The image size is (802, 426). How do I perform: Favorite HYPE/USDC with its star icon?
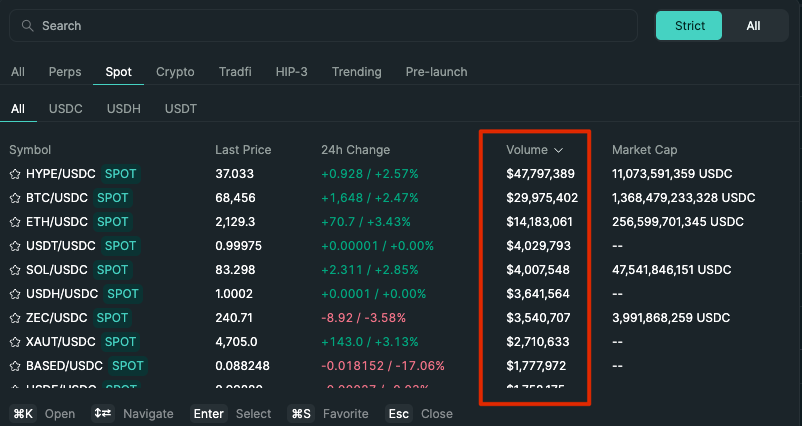(x=15, y=174)
